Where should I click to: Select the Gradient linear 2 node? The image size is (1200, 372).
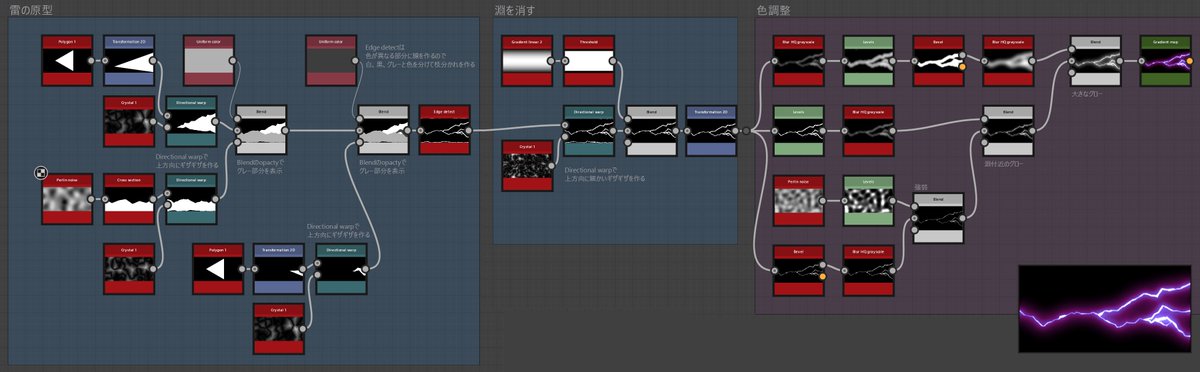tap(526, 60)
